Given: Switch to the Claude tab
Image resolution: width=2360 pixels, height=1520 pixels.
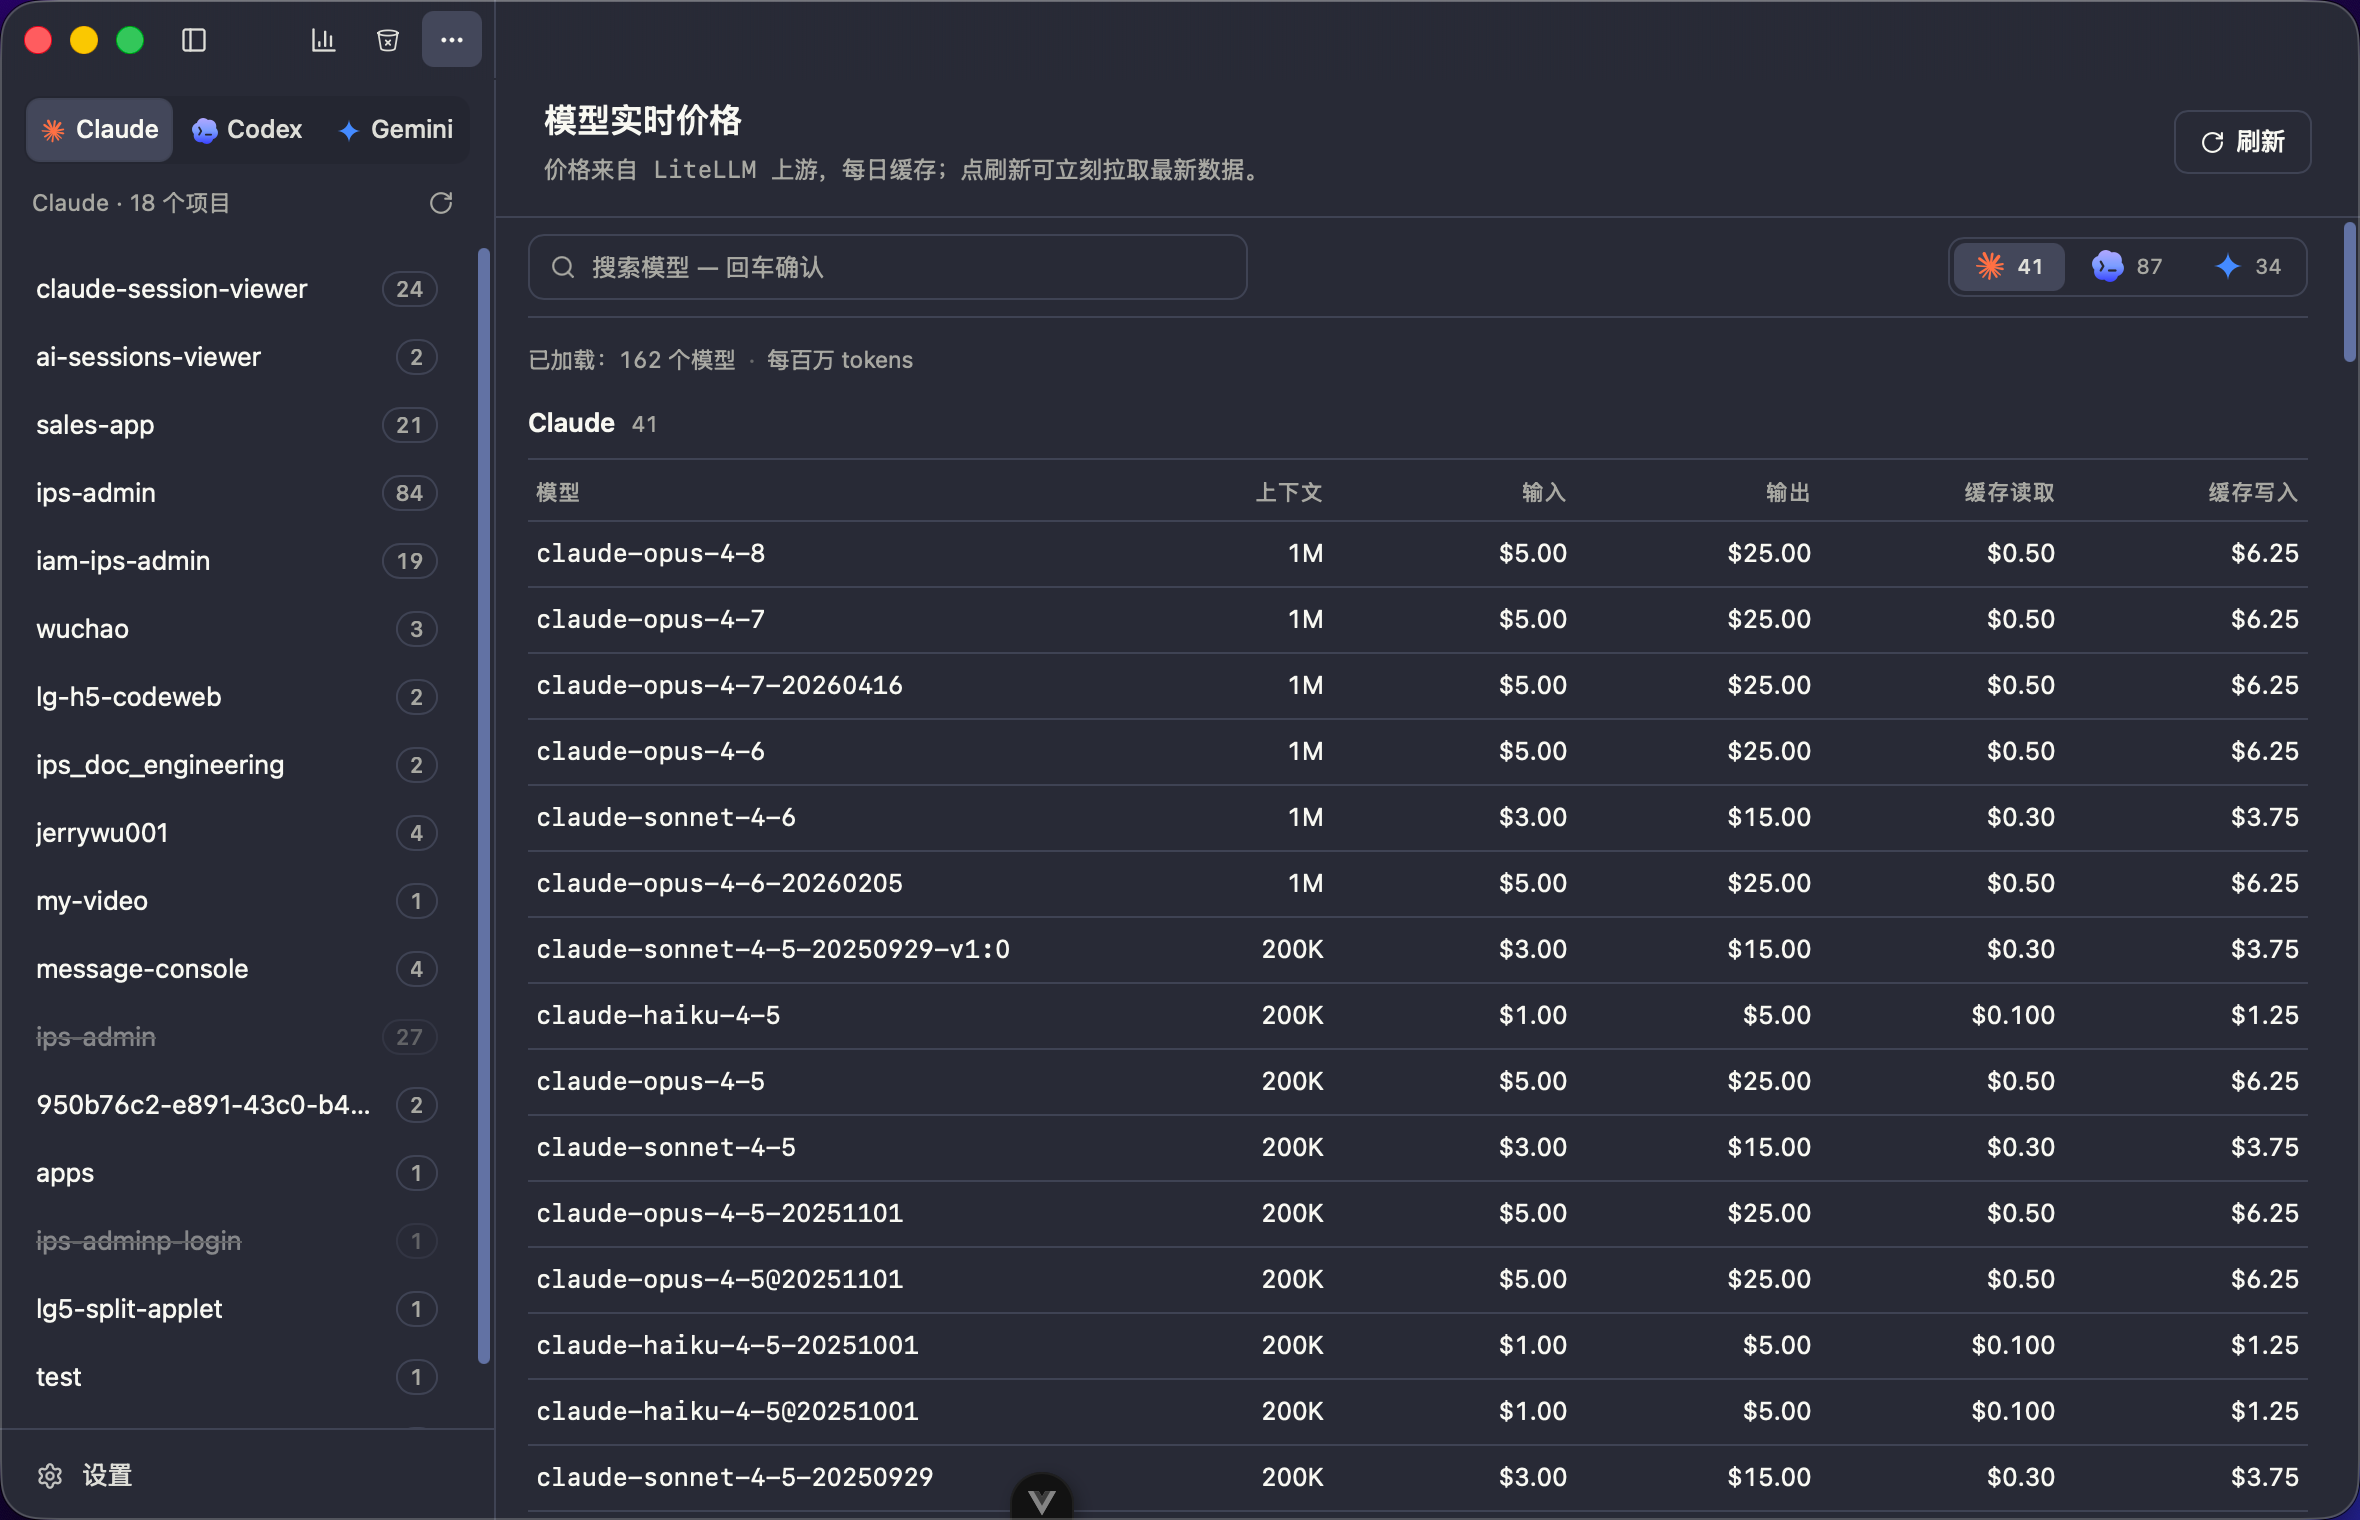Looking at the screenshot, I should tap(100, 130).
